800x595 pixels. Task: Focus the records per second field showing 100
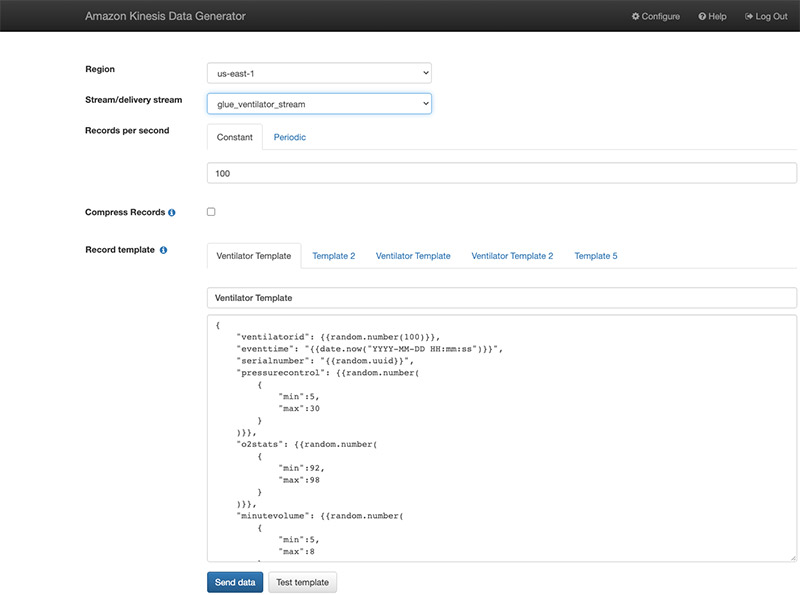pos(502,173)
